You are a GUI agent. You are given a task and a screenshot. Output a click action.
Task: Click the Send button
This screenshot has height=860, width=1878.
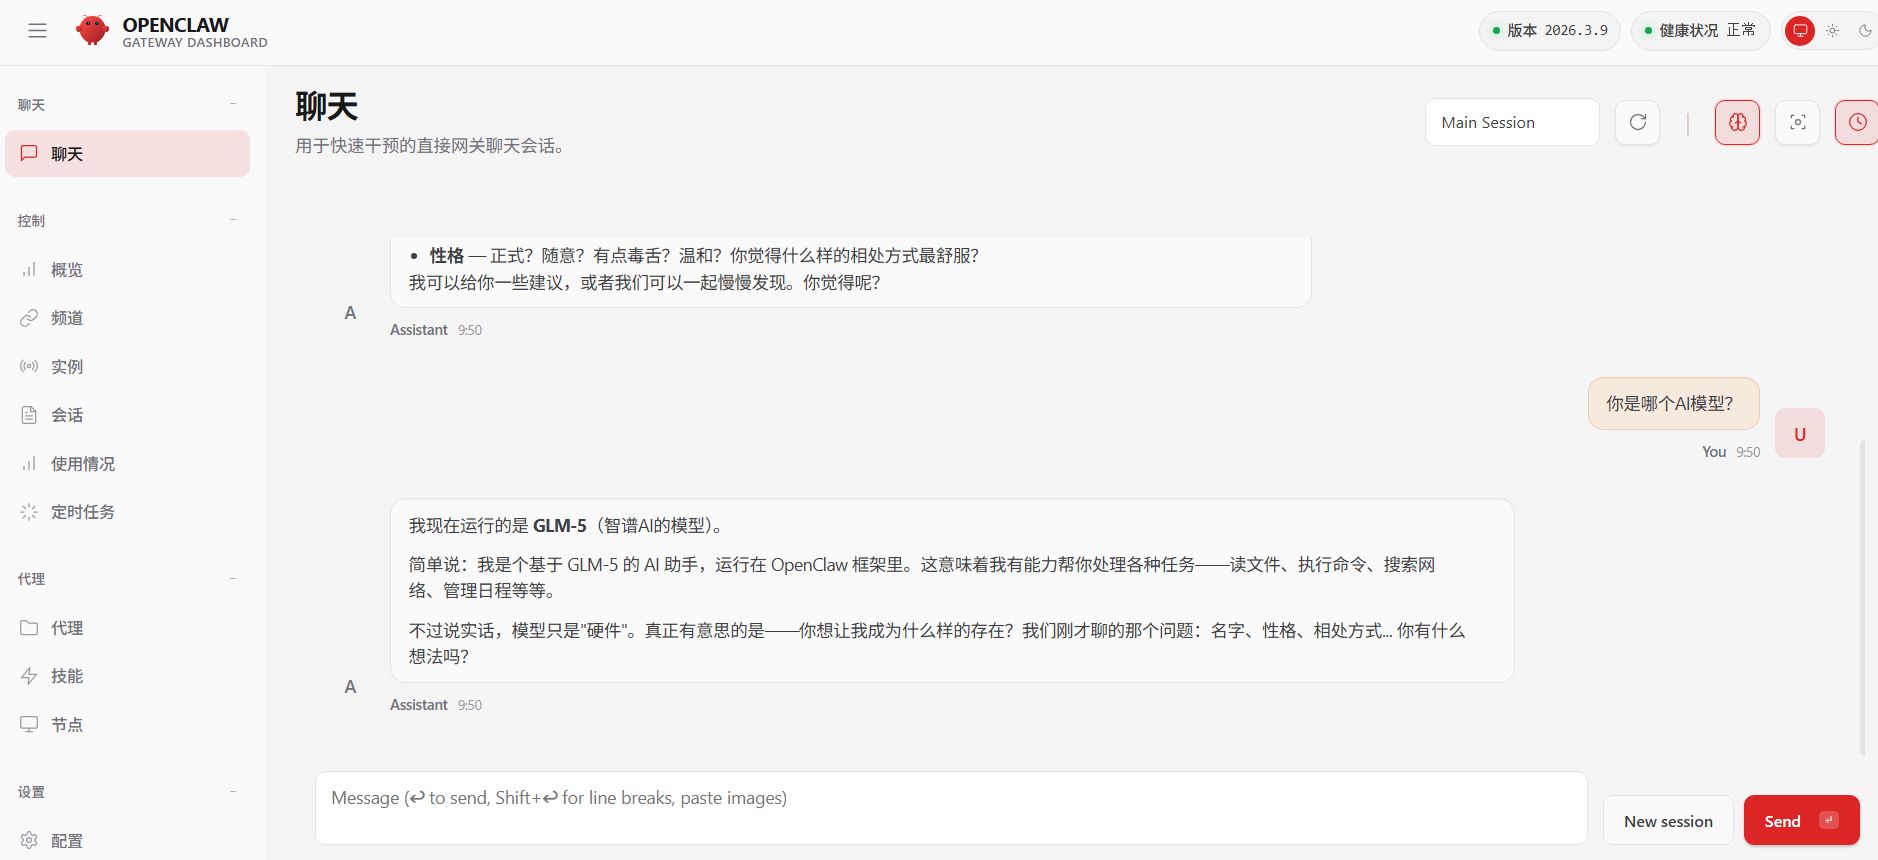point(1800,821)
